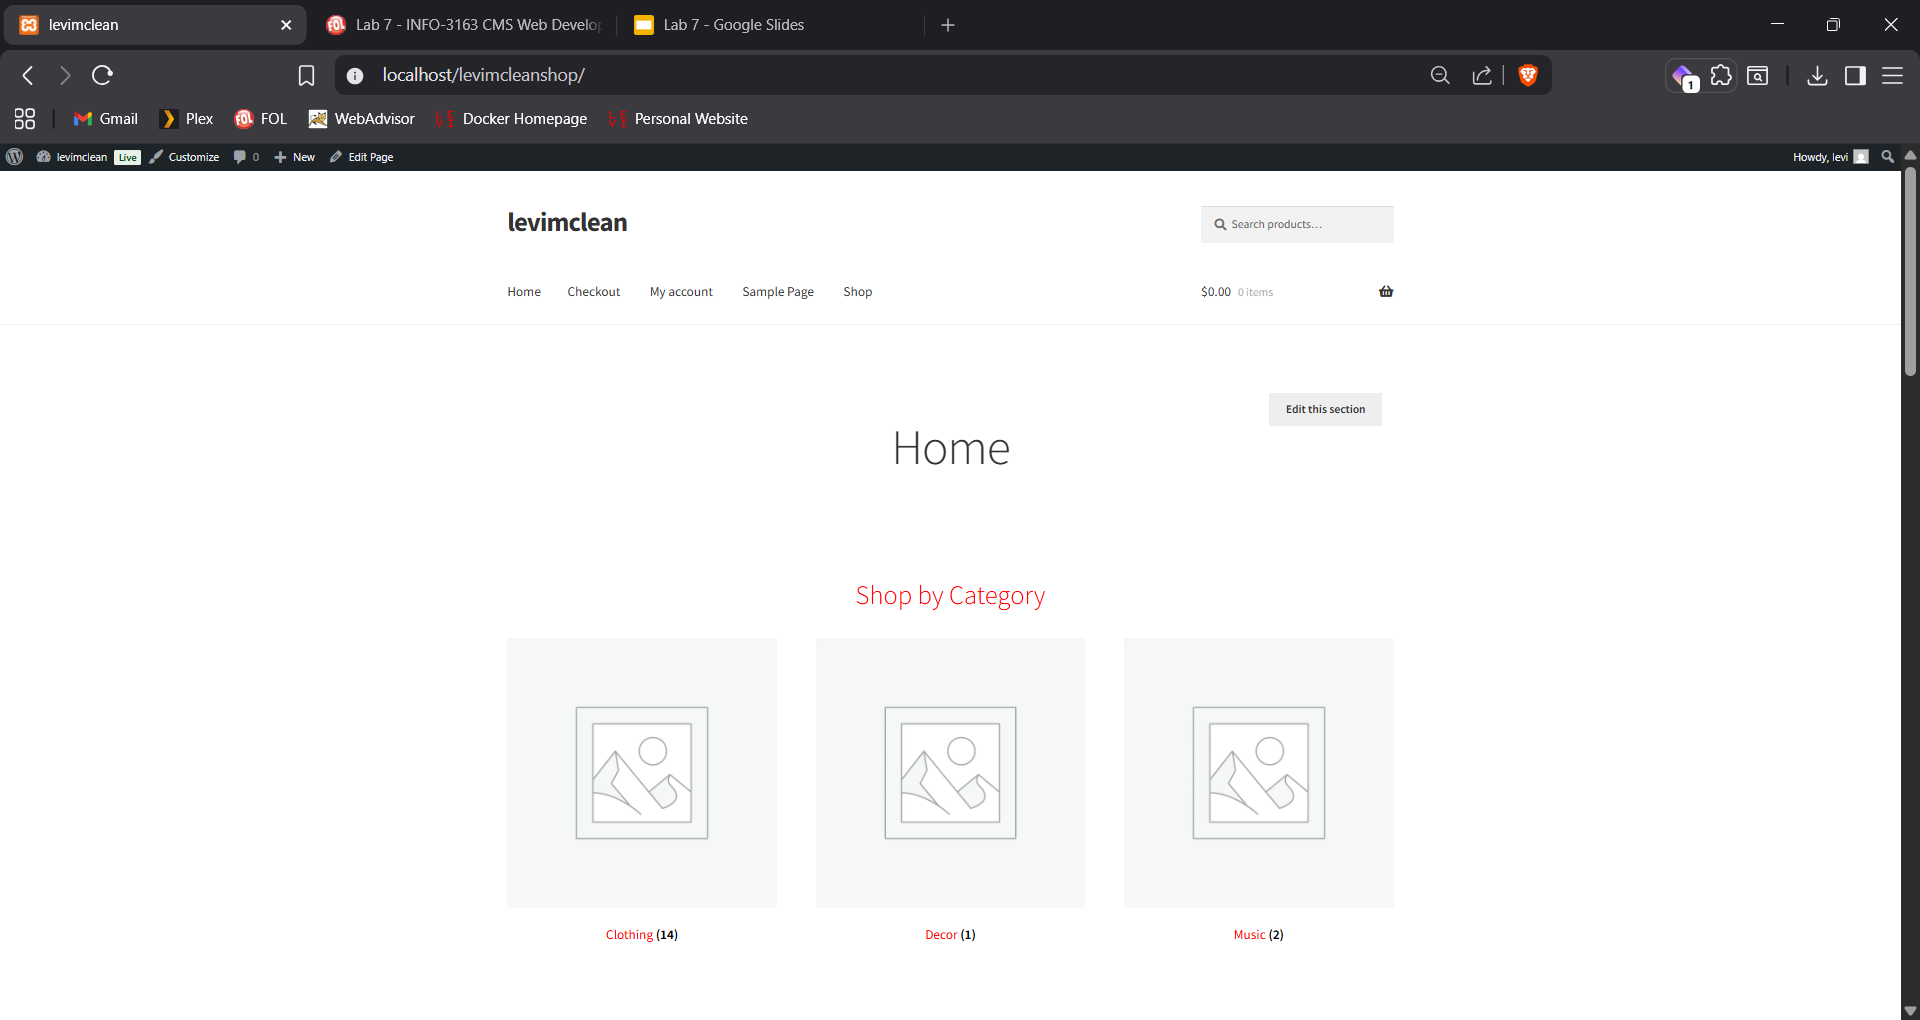
Task: Open the shopping cart basket icon
Action: [1385, 292]
